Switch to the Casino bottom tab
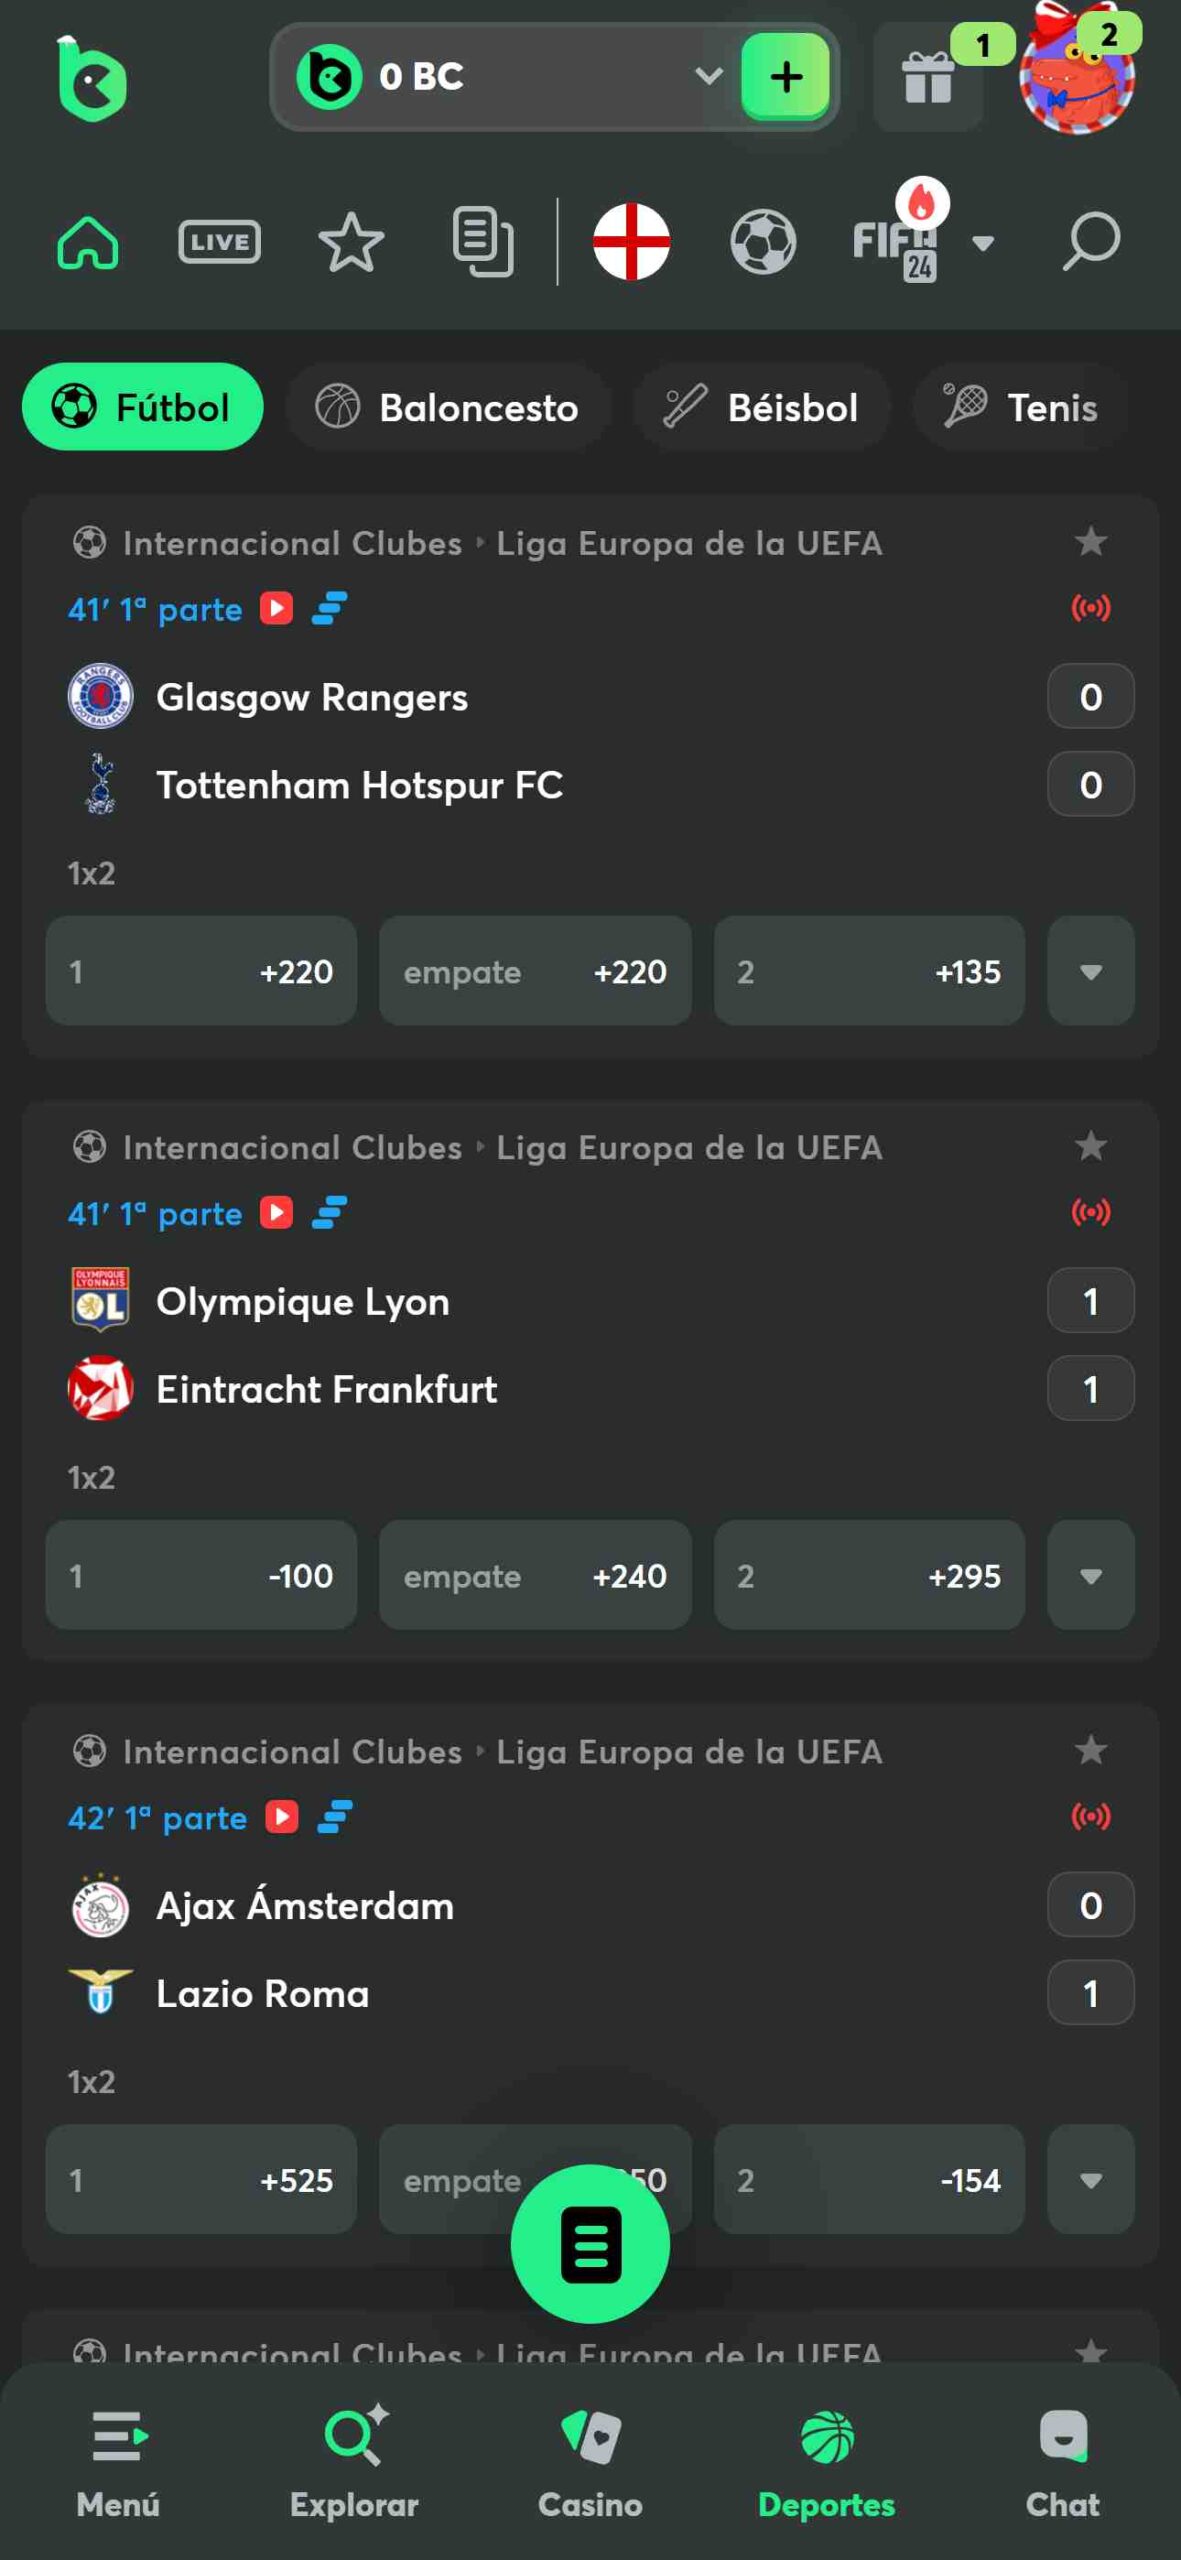 point(590,2460)
